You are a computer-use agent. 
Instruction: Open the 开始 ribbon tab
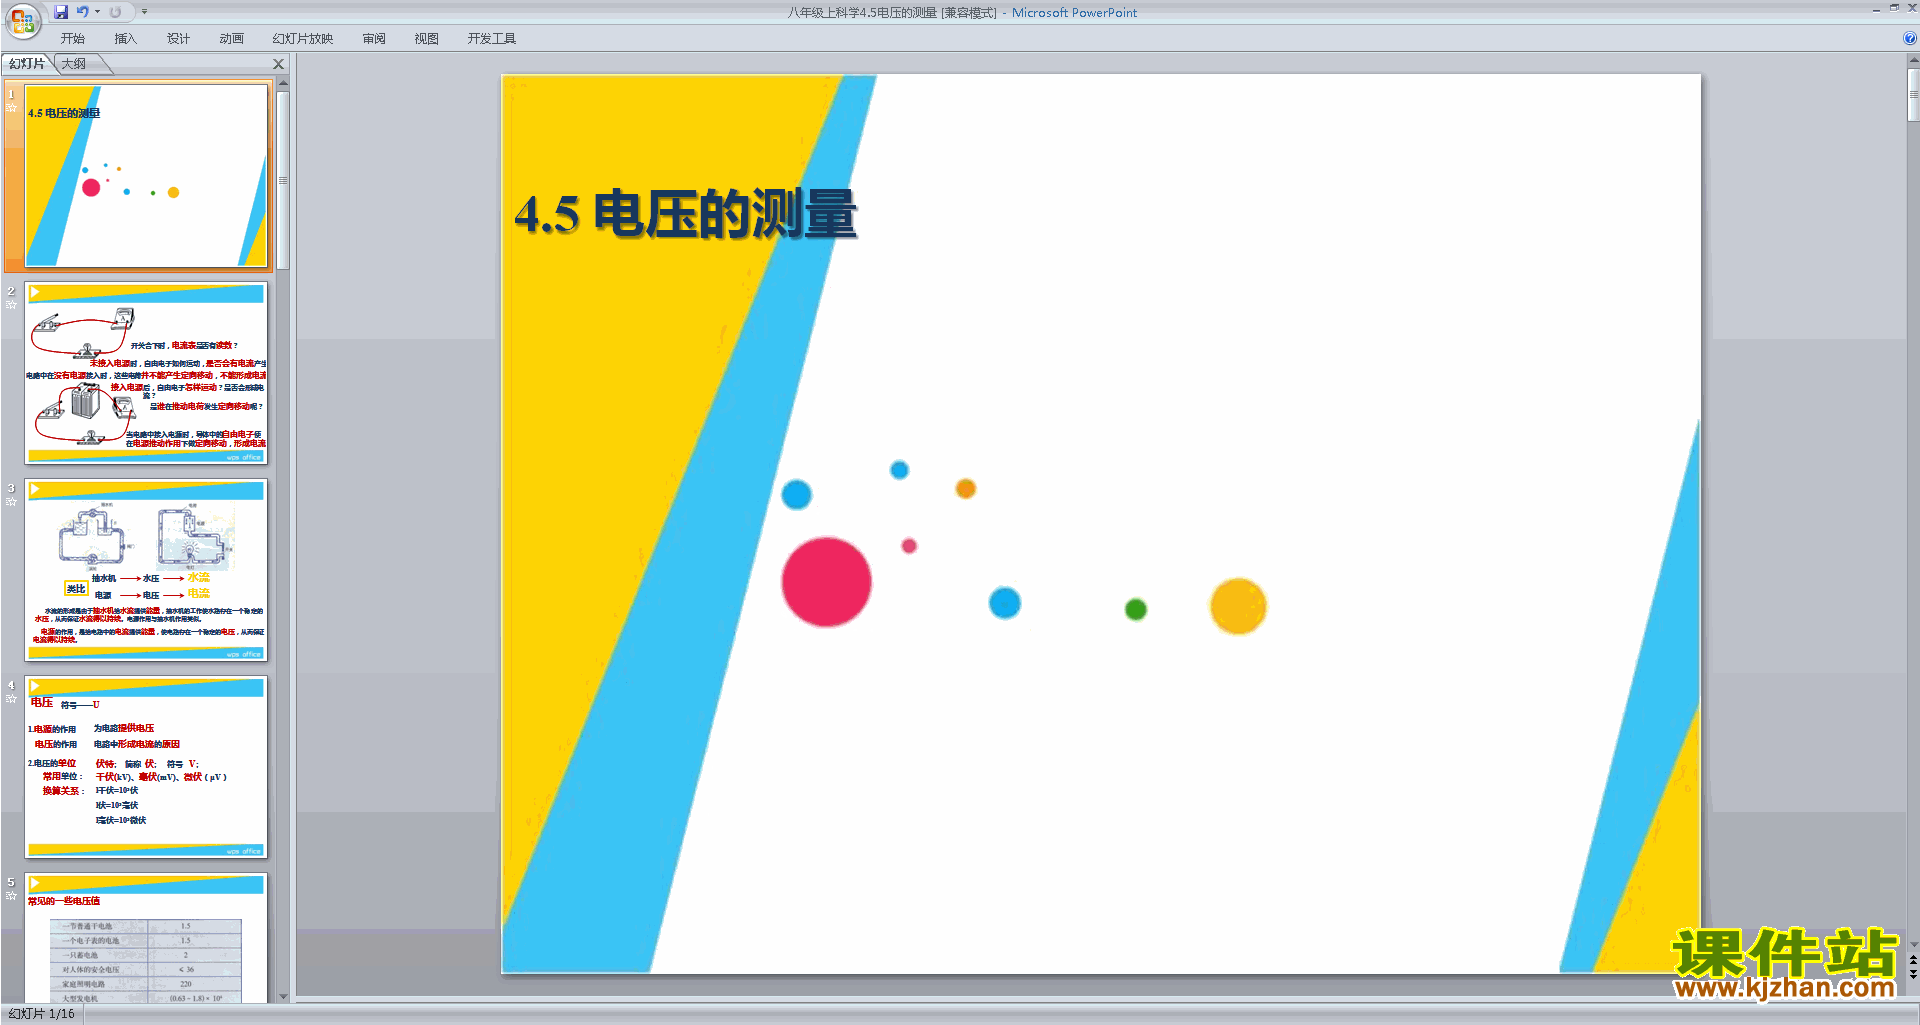click(73, 39)
